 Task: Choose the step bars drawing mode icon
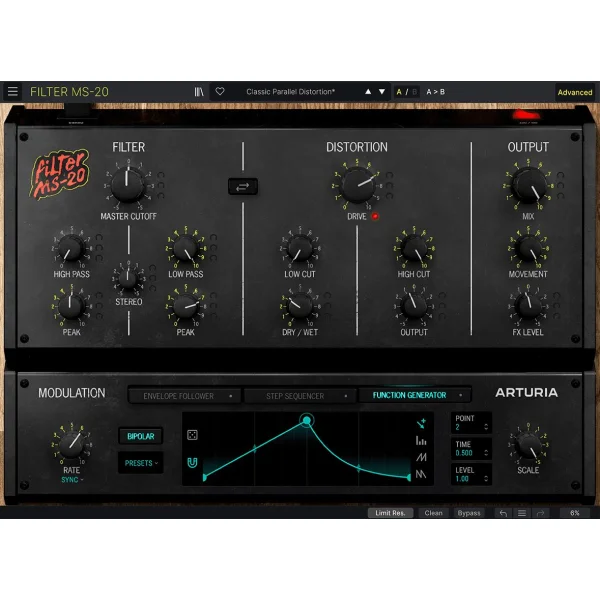(x=421, y=441)
